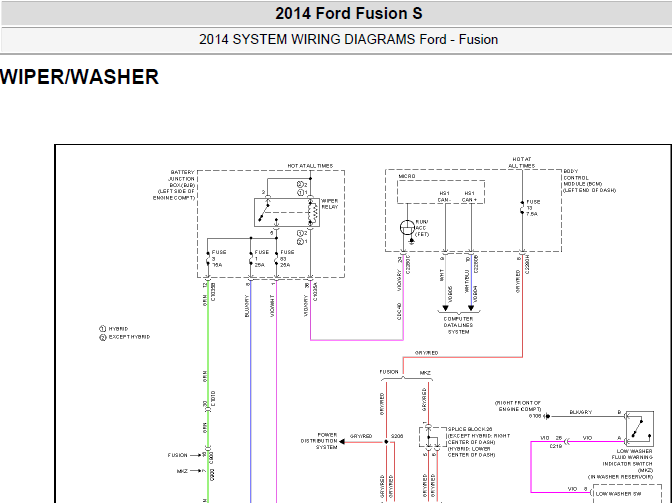Click the 'POWER DISTRIBUTION SYSTEM' label

coord(319,441)
